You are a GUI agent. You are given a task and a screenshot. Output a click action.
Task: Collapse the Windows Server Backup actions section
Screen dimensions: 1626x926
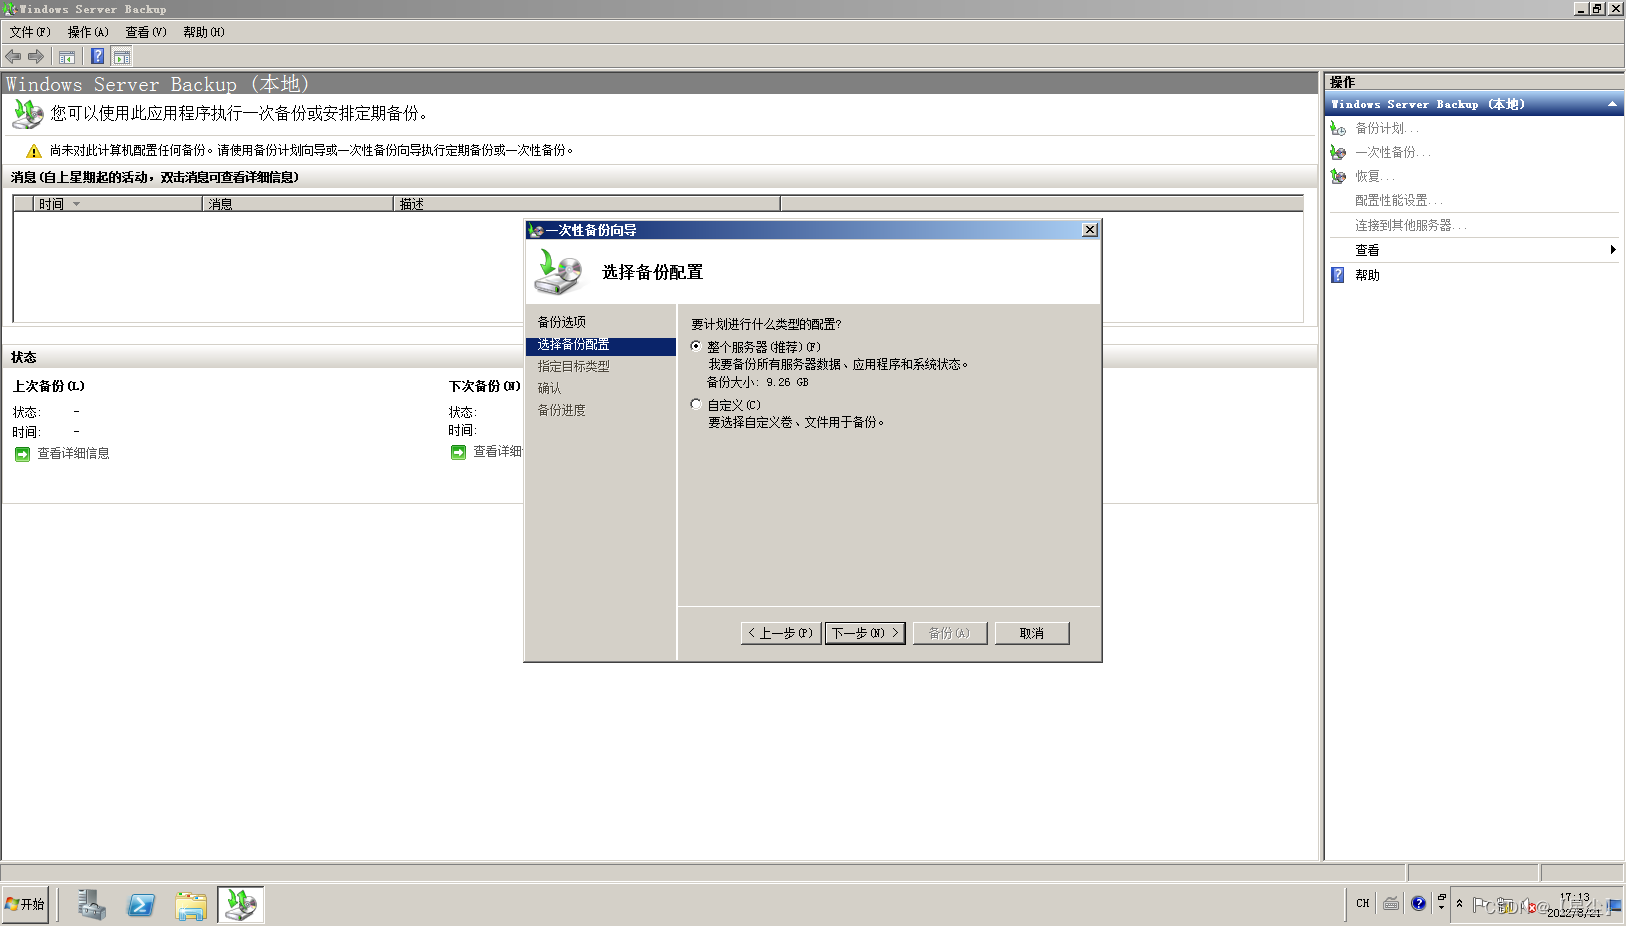coord(1612,104)
